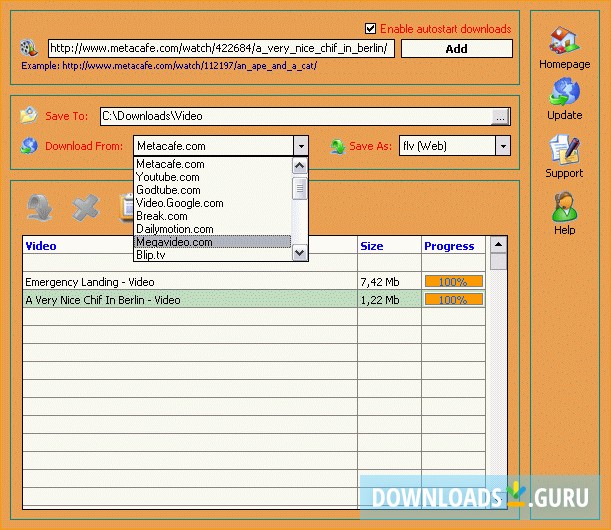611x530 pixels.
Task: Toggle Enable autostart downloads checkbox
Action: tap(370, 28)
